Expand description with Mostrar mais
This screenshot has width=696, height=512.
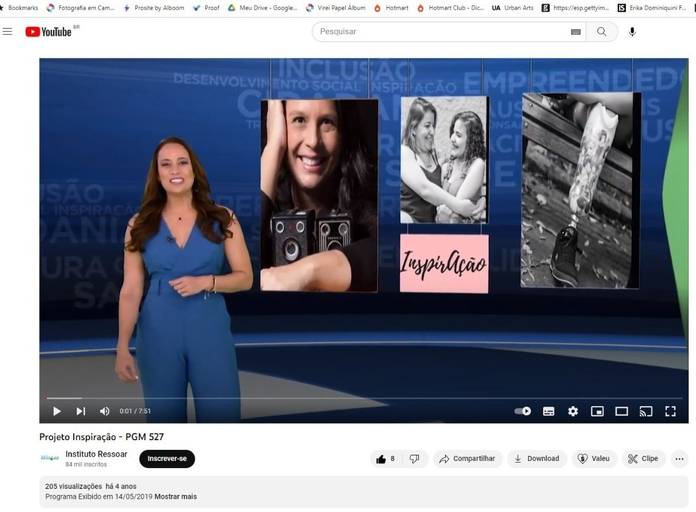tap(175, 497)
